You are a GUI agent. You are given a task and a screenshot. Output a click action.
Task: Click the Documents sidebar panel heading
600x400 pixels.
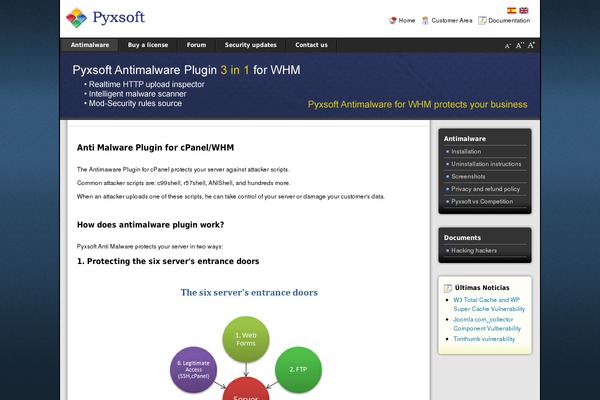(462, 238)
